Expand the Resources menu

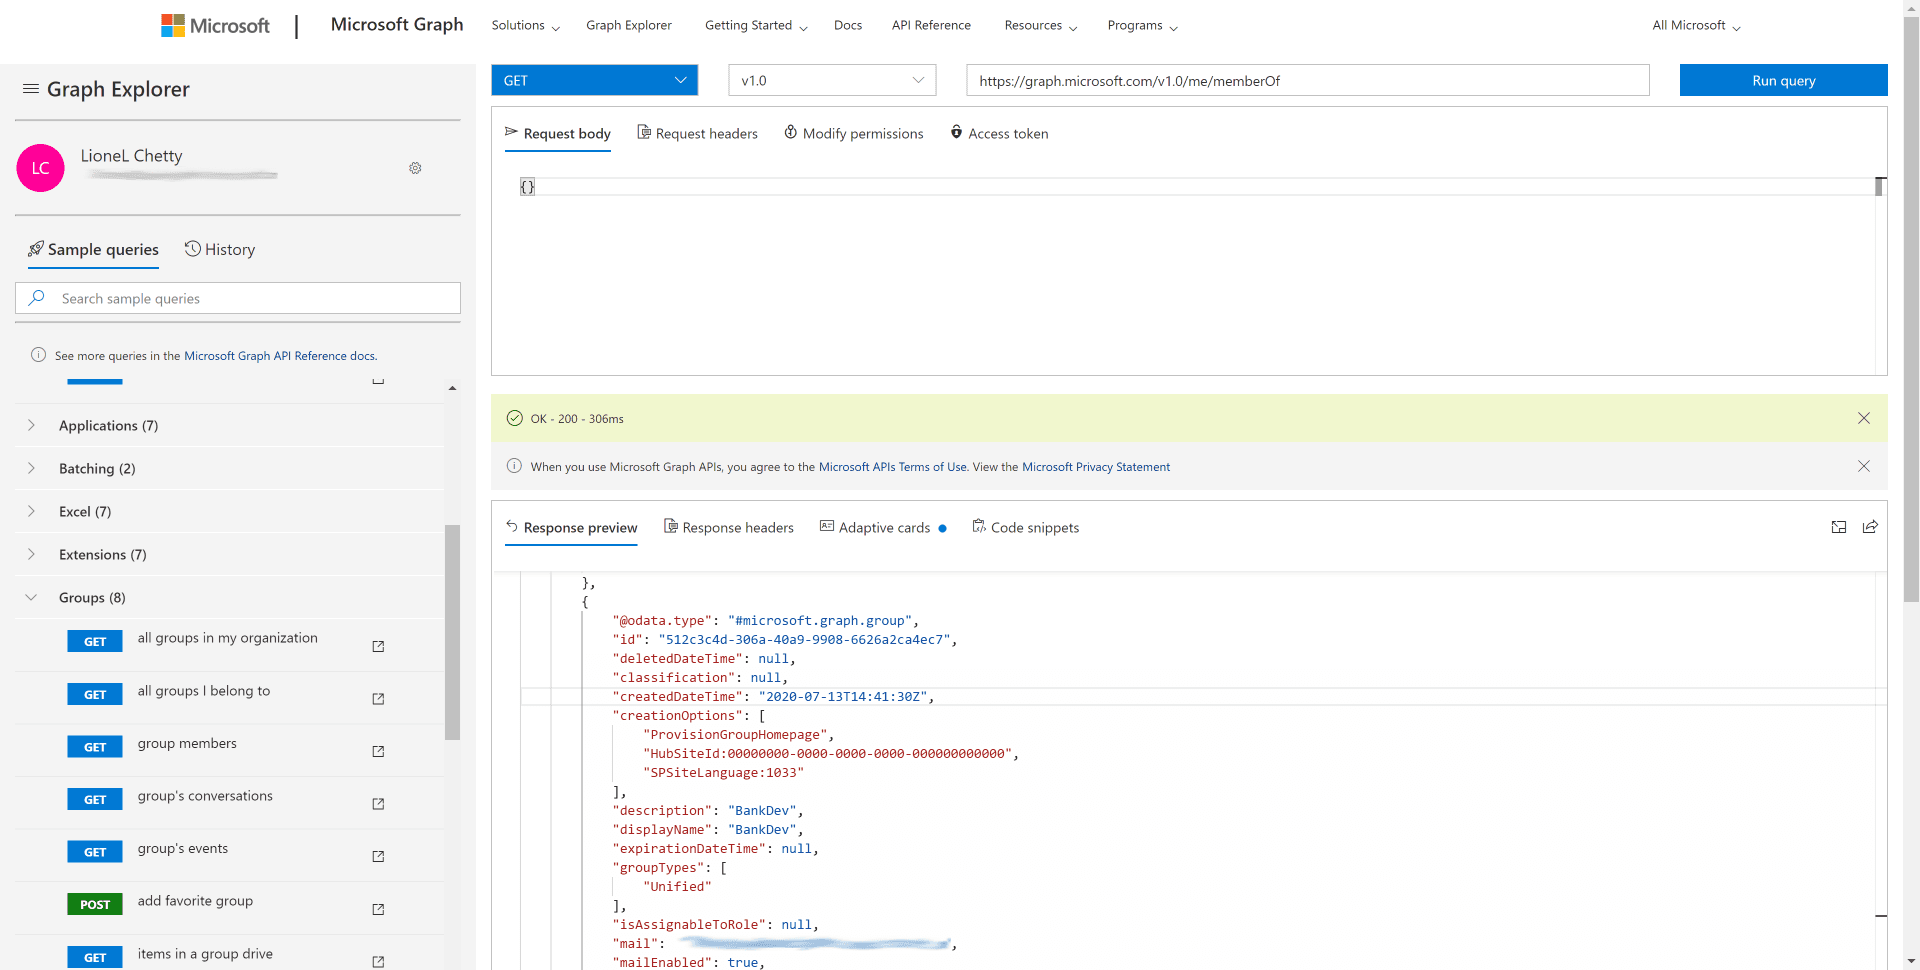point(1041,25)
